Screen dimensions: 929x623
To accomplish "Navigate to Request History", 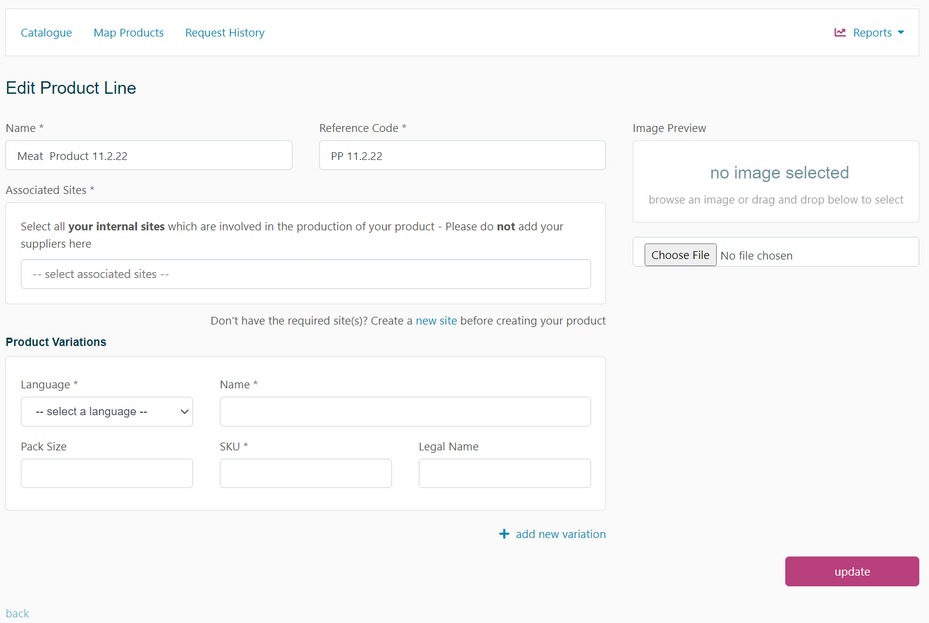I will pos(225,33).
